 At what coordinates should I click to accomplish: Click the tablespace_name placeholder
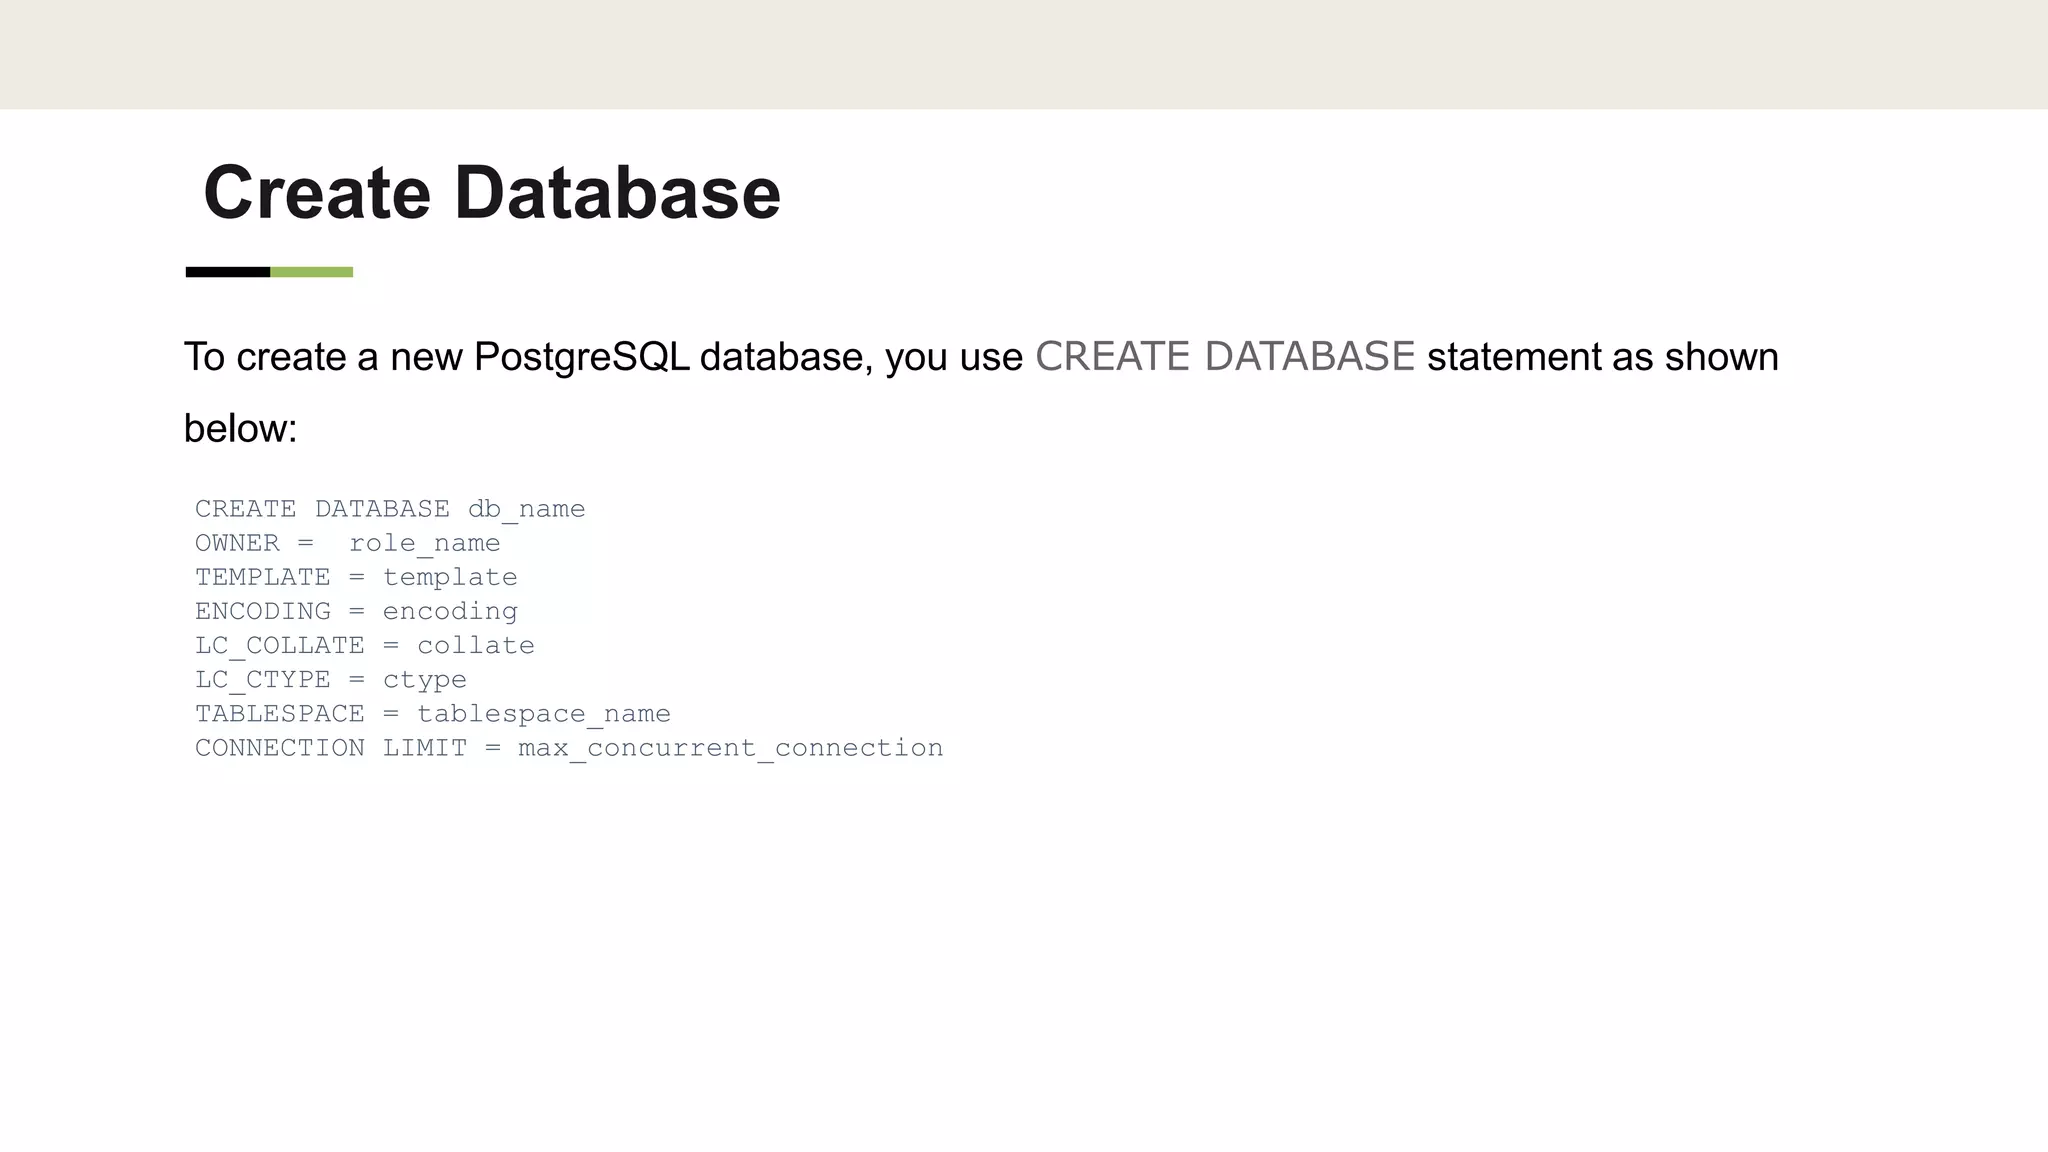(543, 714)
